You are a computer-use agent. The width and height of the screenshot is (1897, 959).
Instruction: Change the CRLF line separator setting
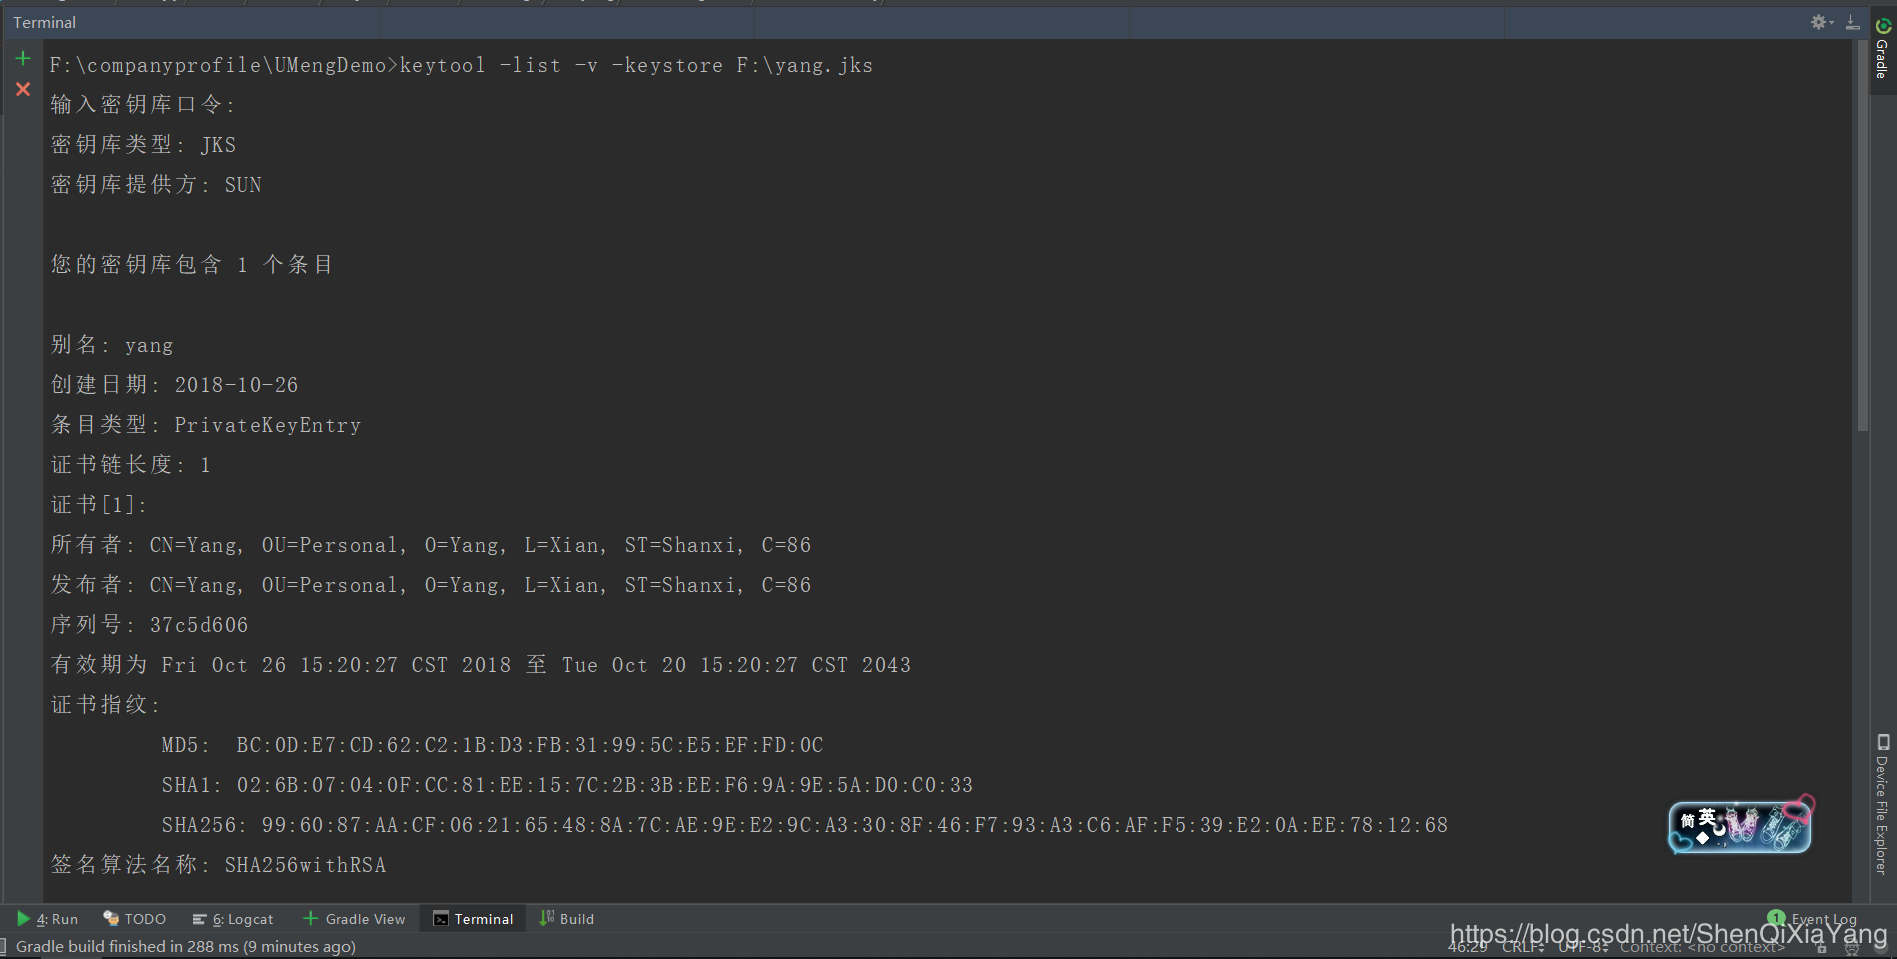[x=1523, y=947]
